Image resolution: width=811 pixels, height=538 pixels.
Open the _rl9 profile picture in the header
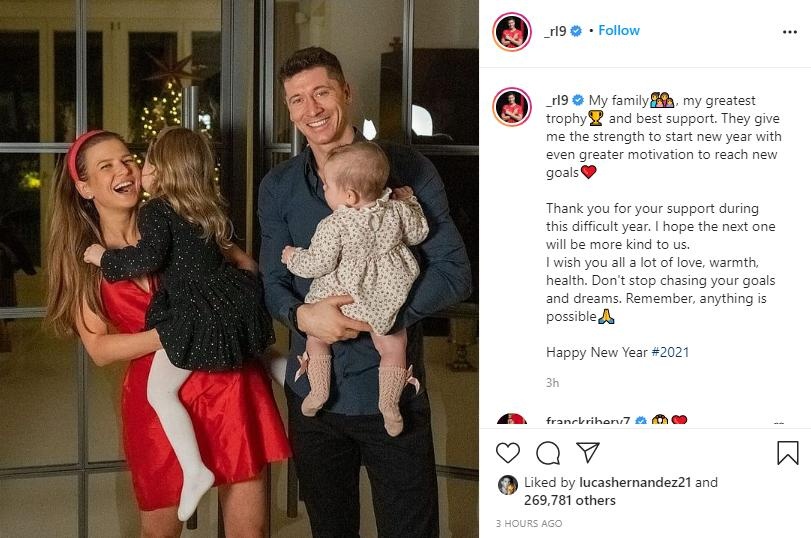[512, 32]
